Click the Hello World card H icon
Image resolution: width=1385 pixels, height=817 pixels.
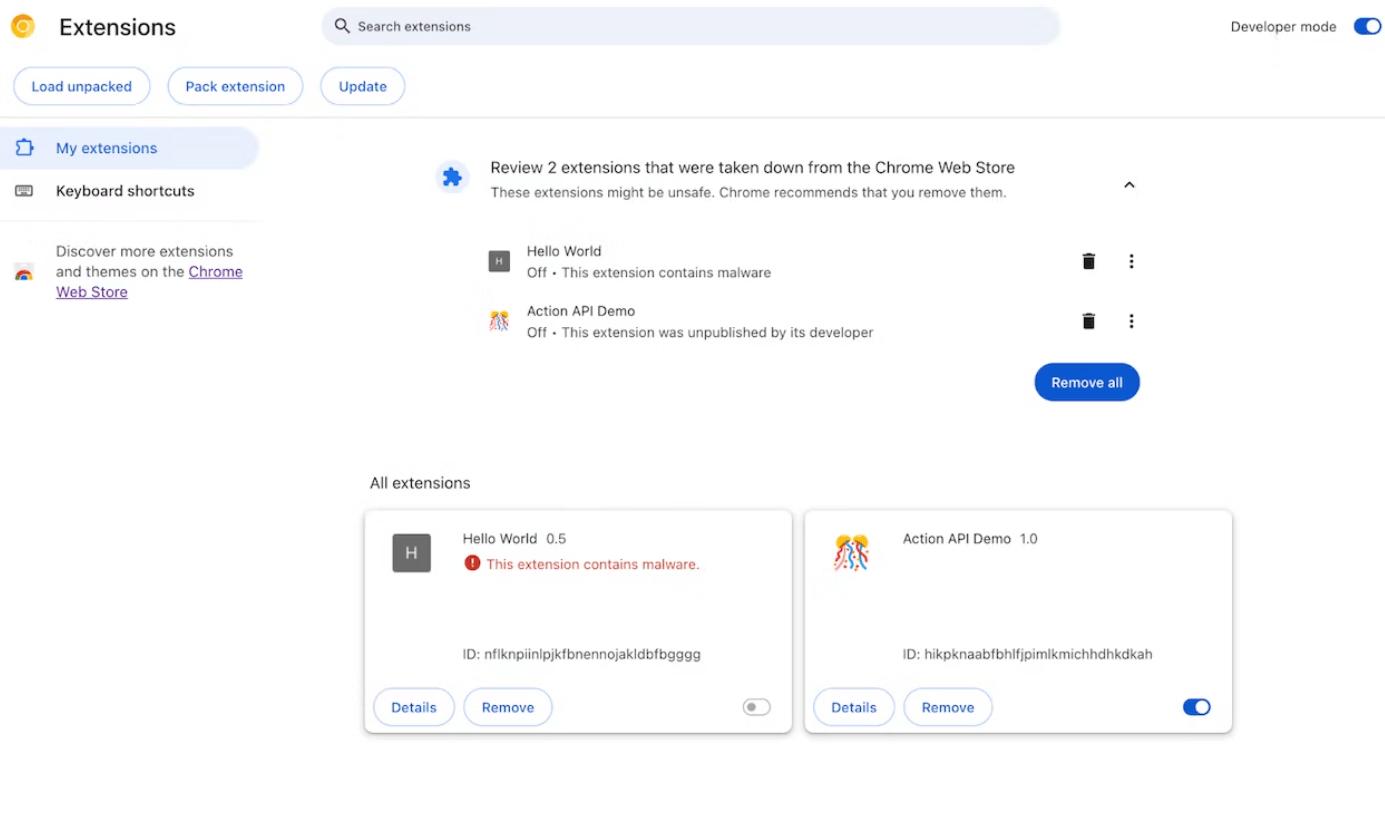point(412,553)
